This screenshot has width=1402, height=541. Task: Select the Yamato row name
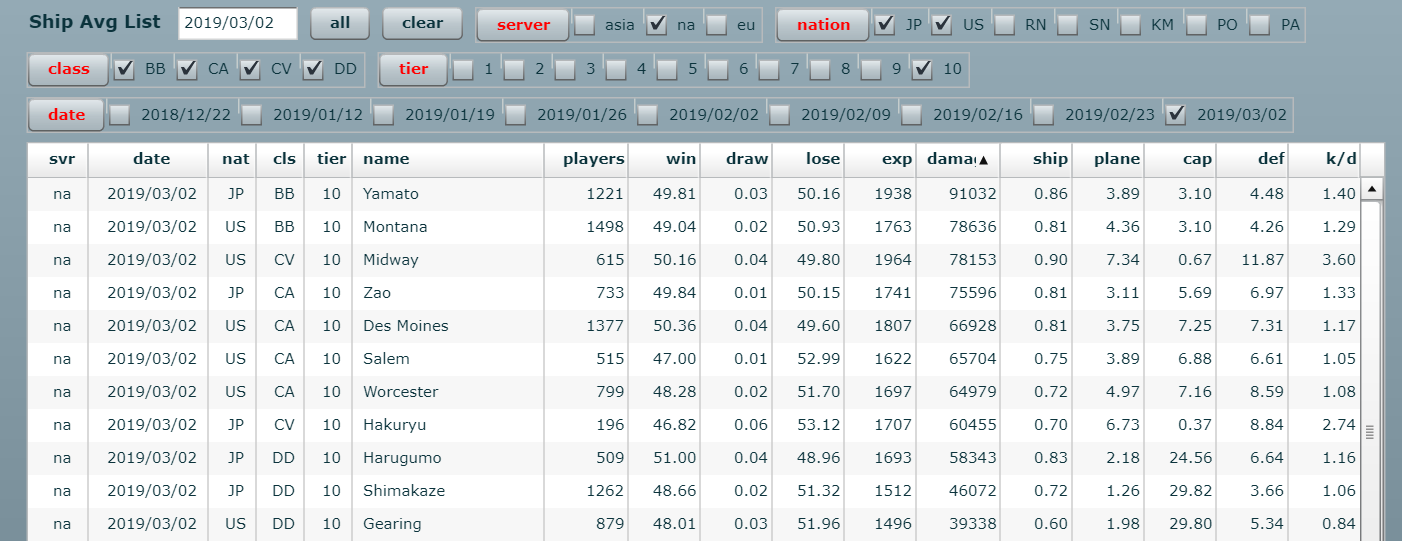[391, 194]
